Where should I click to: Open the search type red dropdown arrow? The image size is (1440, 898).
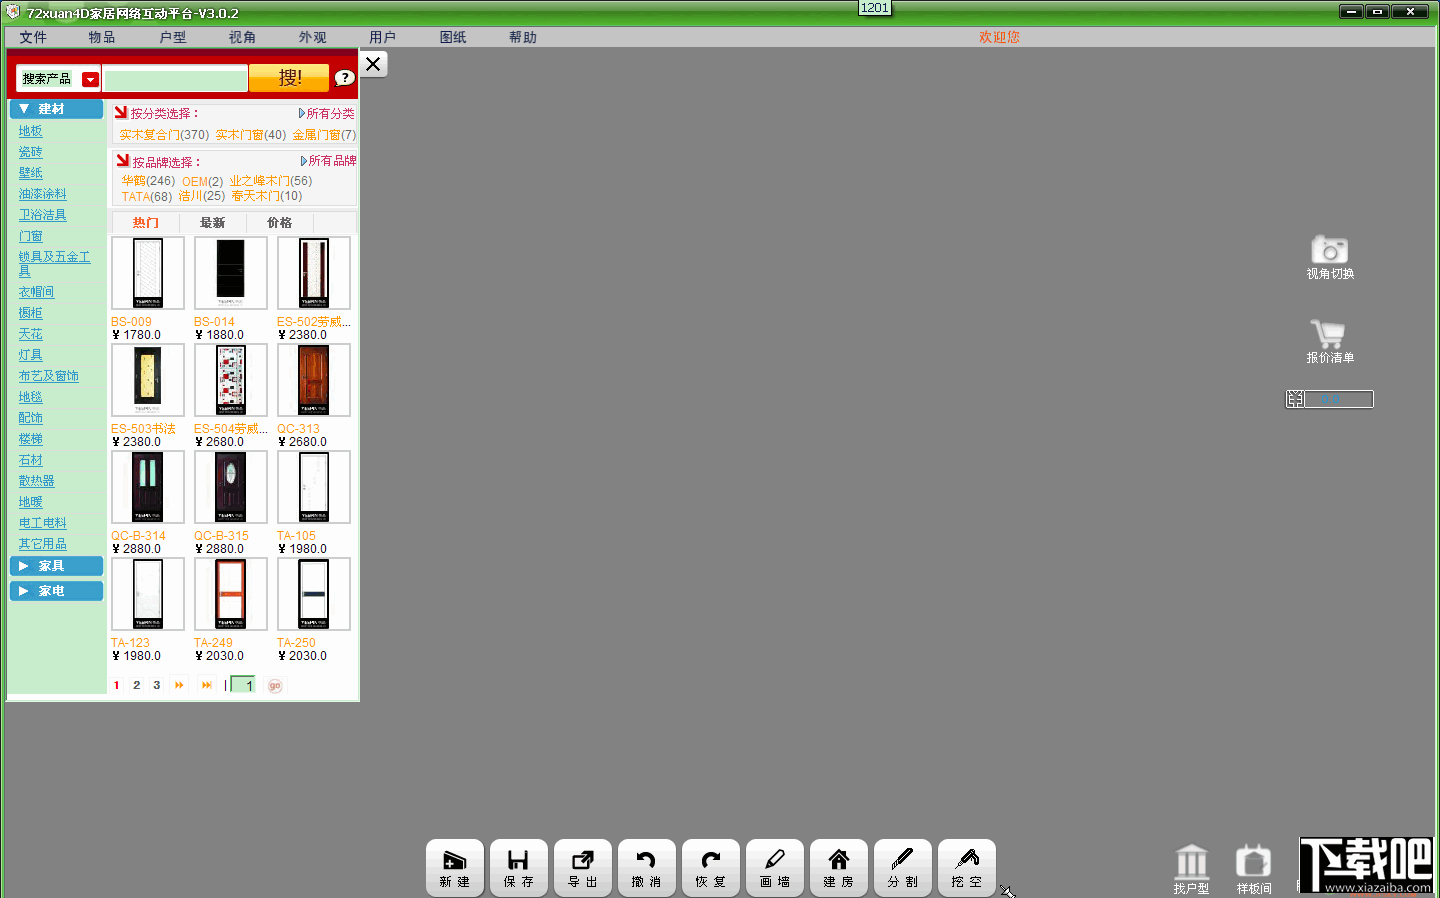[x=90, y=79]
